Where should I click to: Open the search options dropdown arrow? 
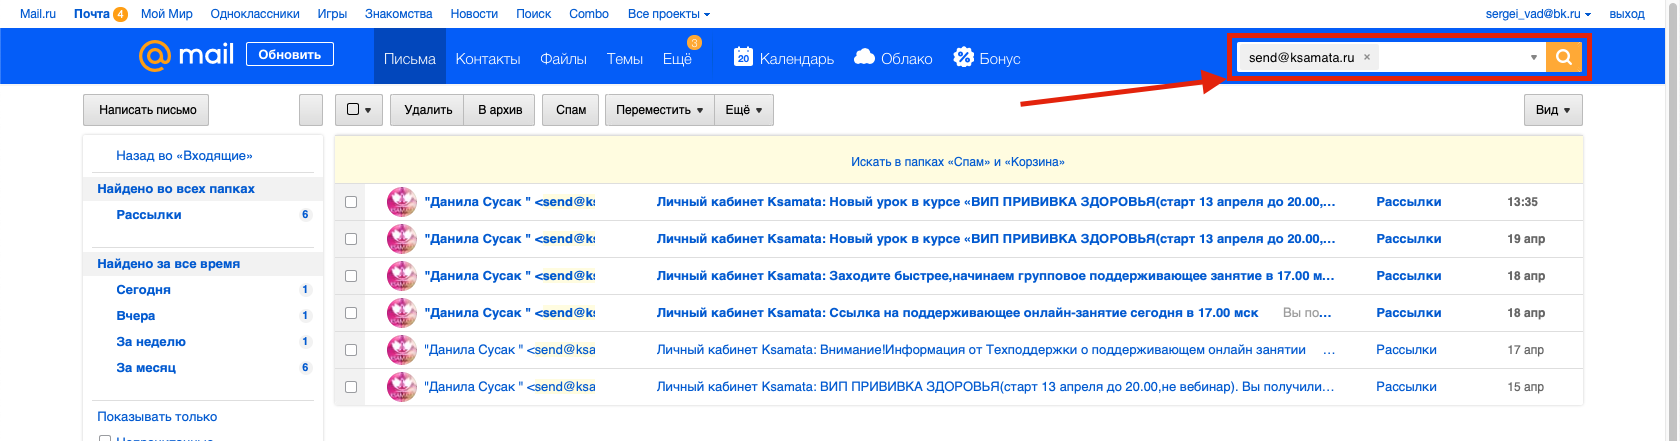[1534, 58]
